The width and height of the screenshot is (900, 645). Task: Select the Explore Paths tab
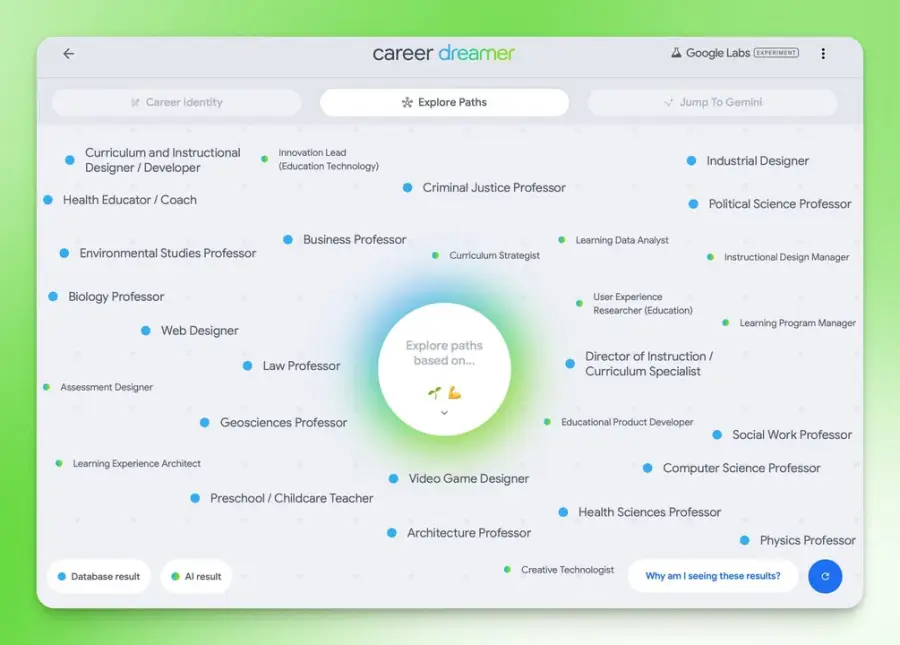(x=444, y=102)
